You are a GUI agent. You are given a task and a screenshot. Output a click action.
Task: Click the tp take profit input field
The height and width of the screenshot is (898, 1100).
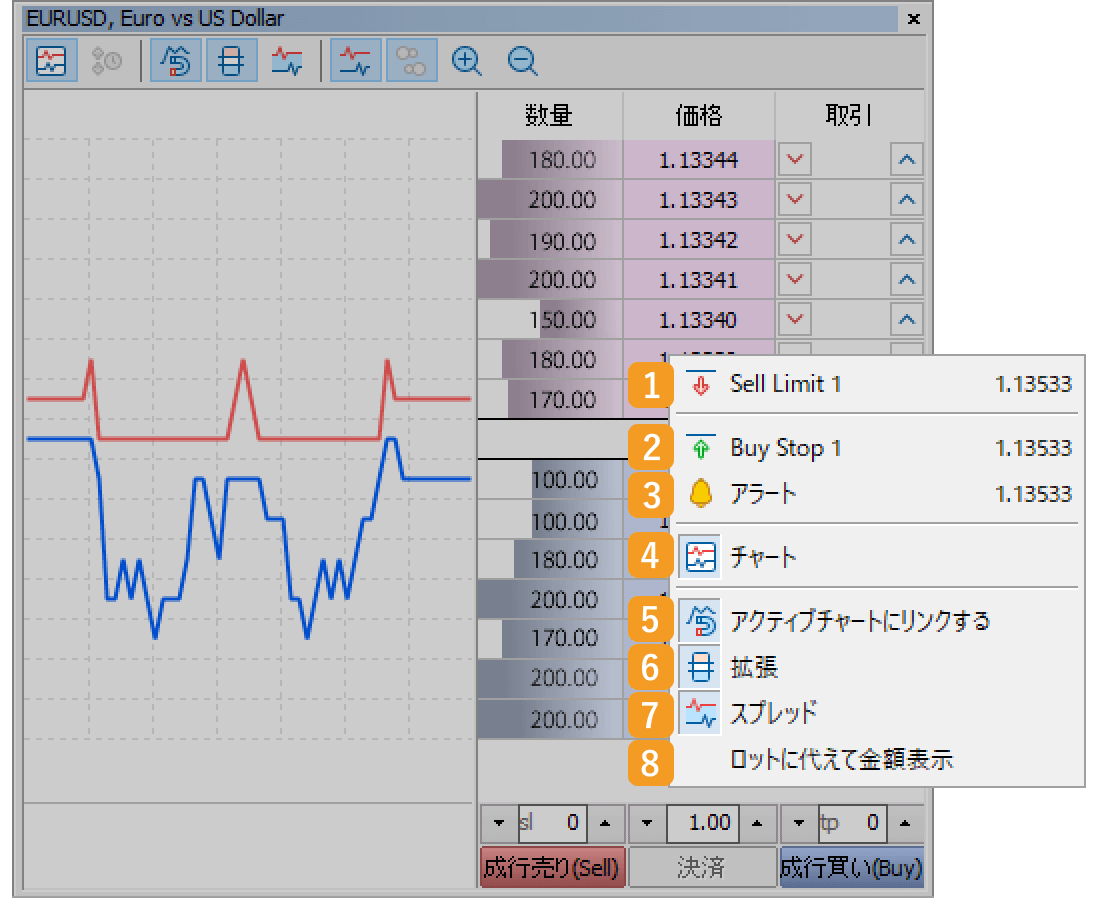point(852,823)
